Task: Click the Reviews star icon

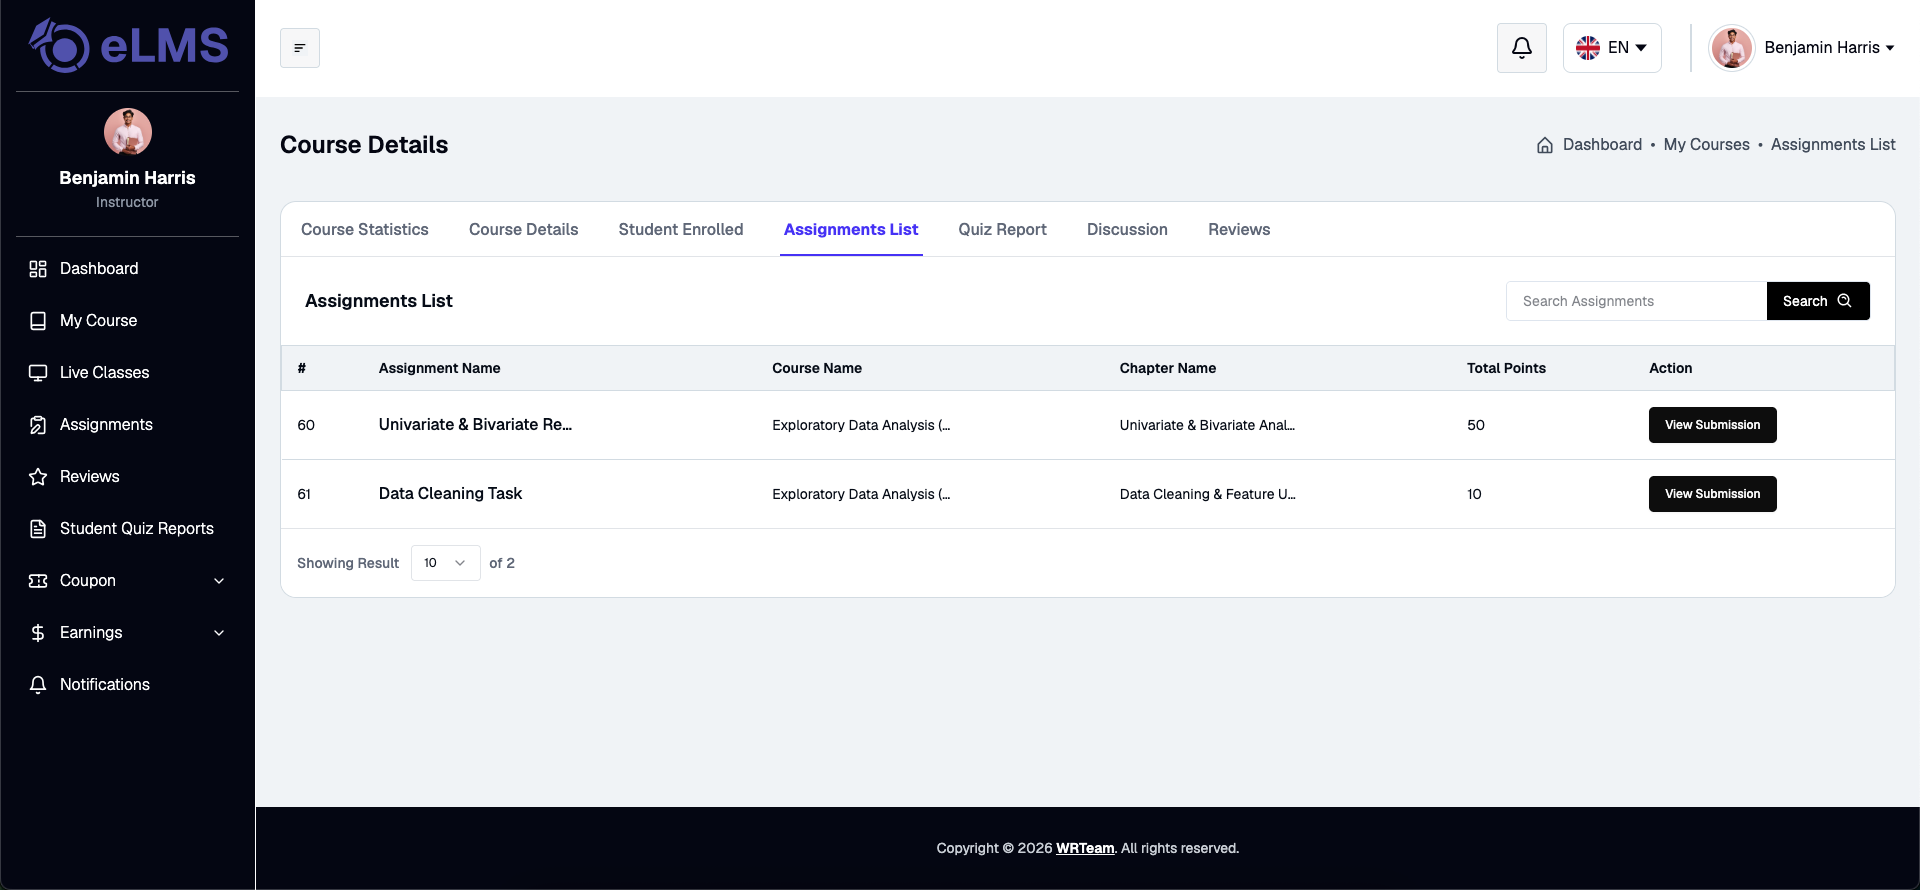Action: (38, 477)
